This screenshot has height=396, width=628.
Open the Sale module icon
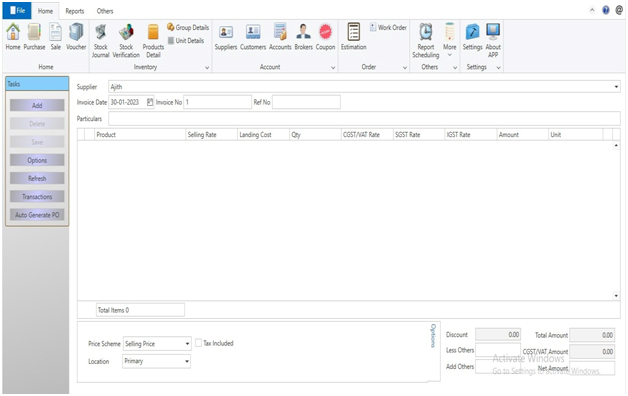point(55,36)
